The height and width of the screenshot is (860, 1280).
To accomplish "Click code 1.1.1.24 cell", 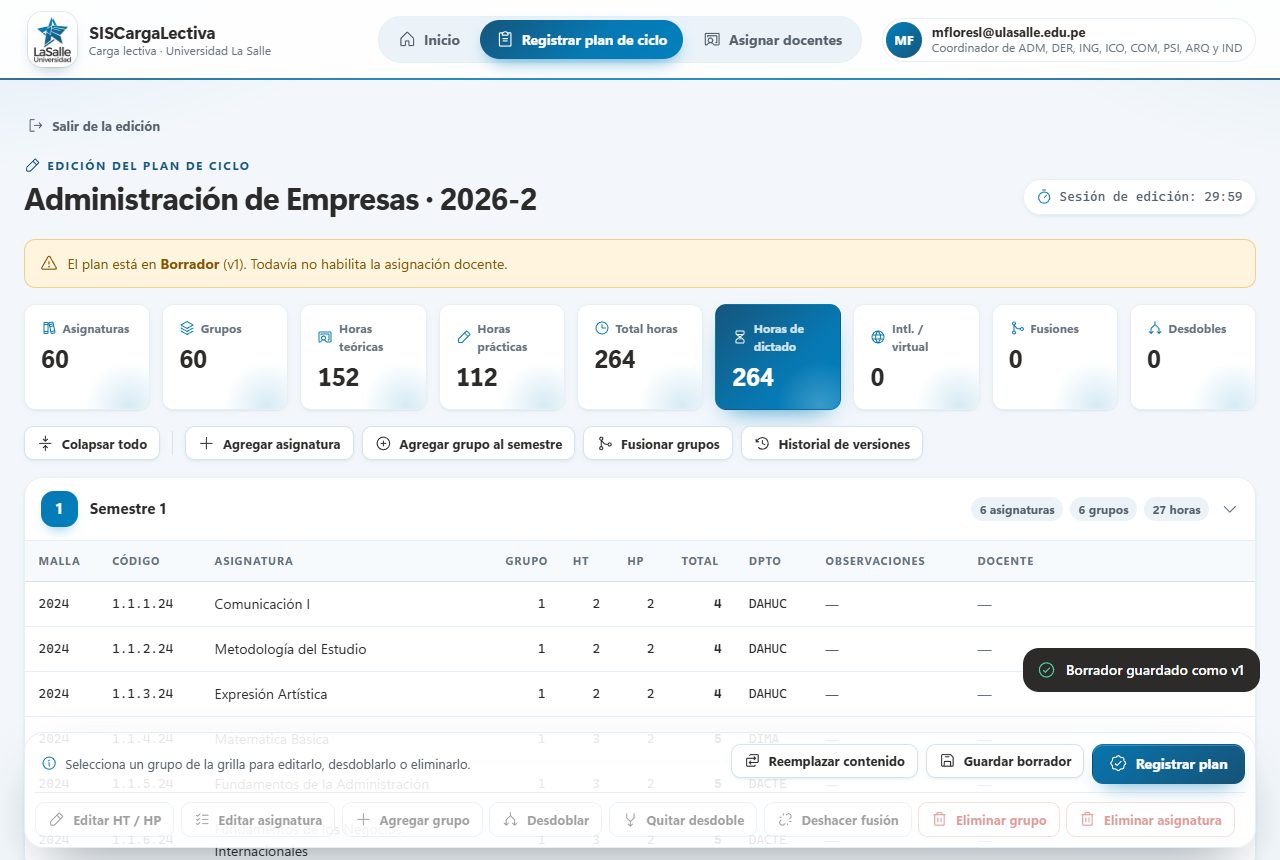I will click(x=142, y=604).
